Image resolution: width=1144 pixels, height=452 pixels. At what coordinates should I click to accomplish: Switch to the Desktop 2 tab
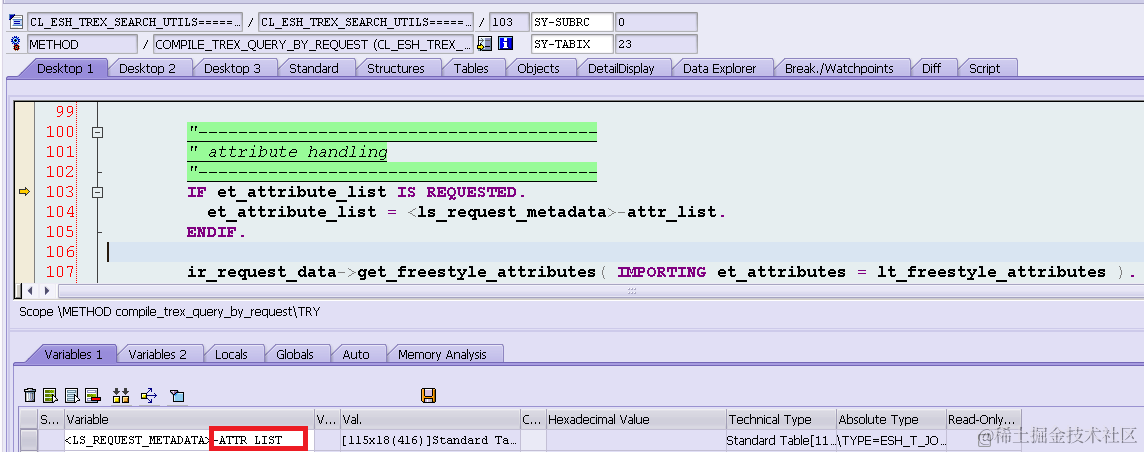(x=147, y=69)
